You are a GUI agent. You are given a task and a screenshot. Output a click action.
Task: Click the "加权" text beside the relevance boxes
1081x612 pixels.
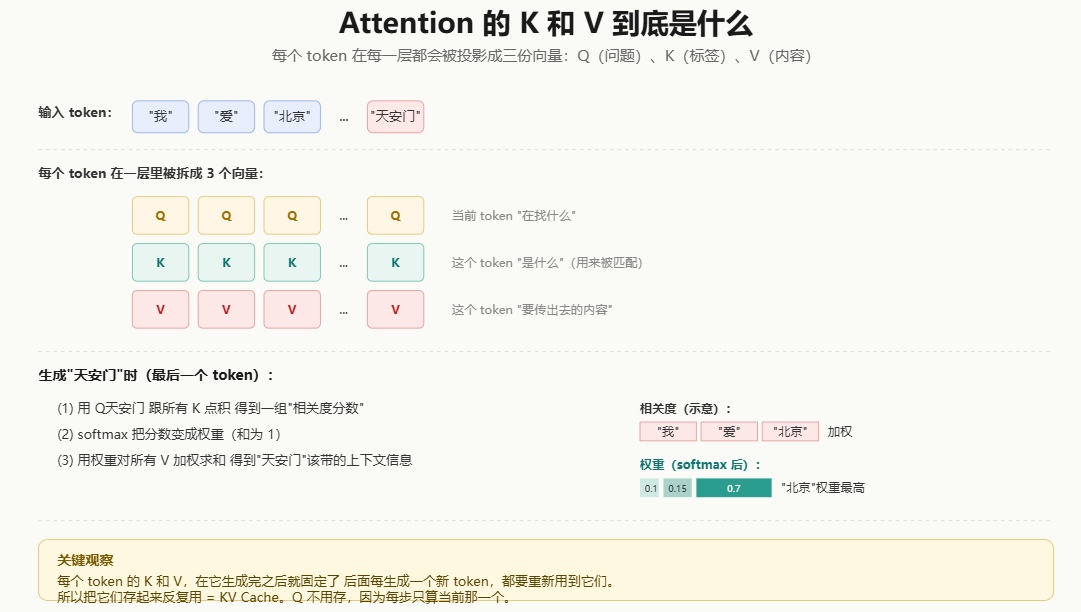(x=840, y=431)
